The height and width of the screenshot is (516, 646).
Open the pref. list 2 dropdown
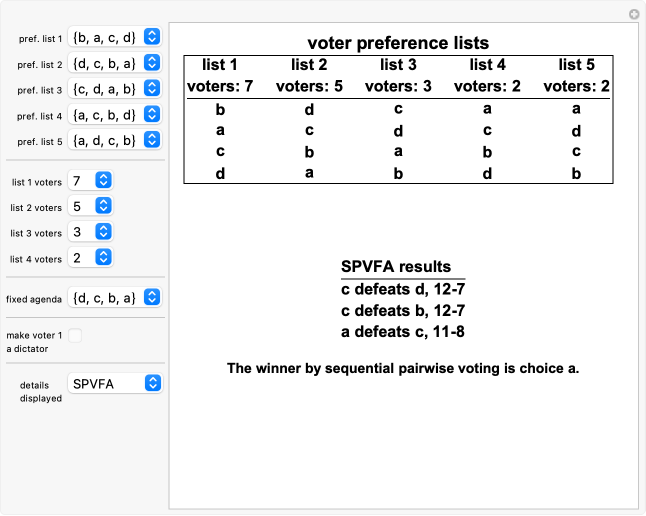[114, 63]
